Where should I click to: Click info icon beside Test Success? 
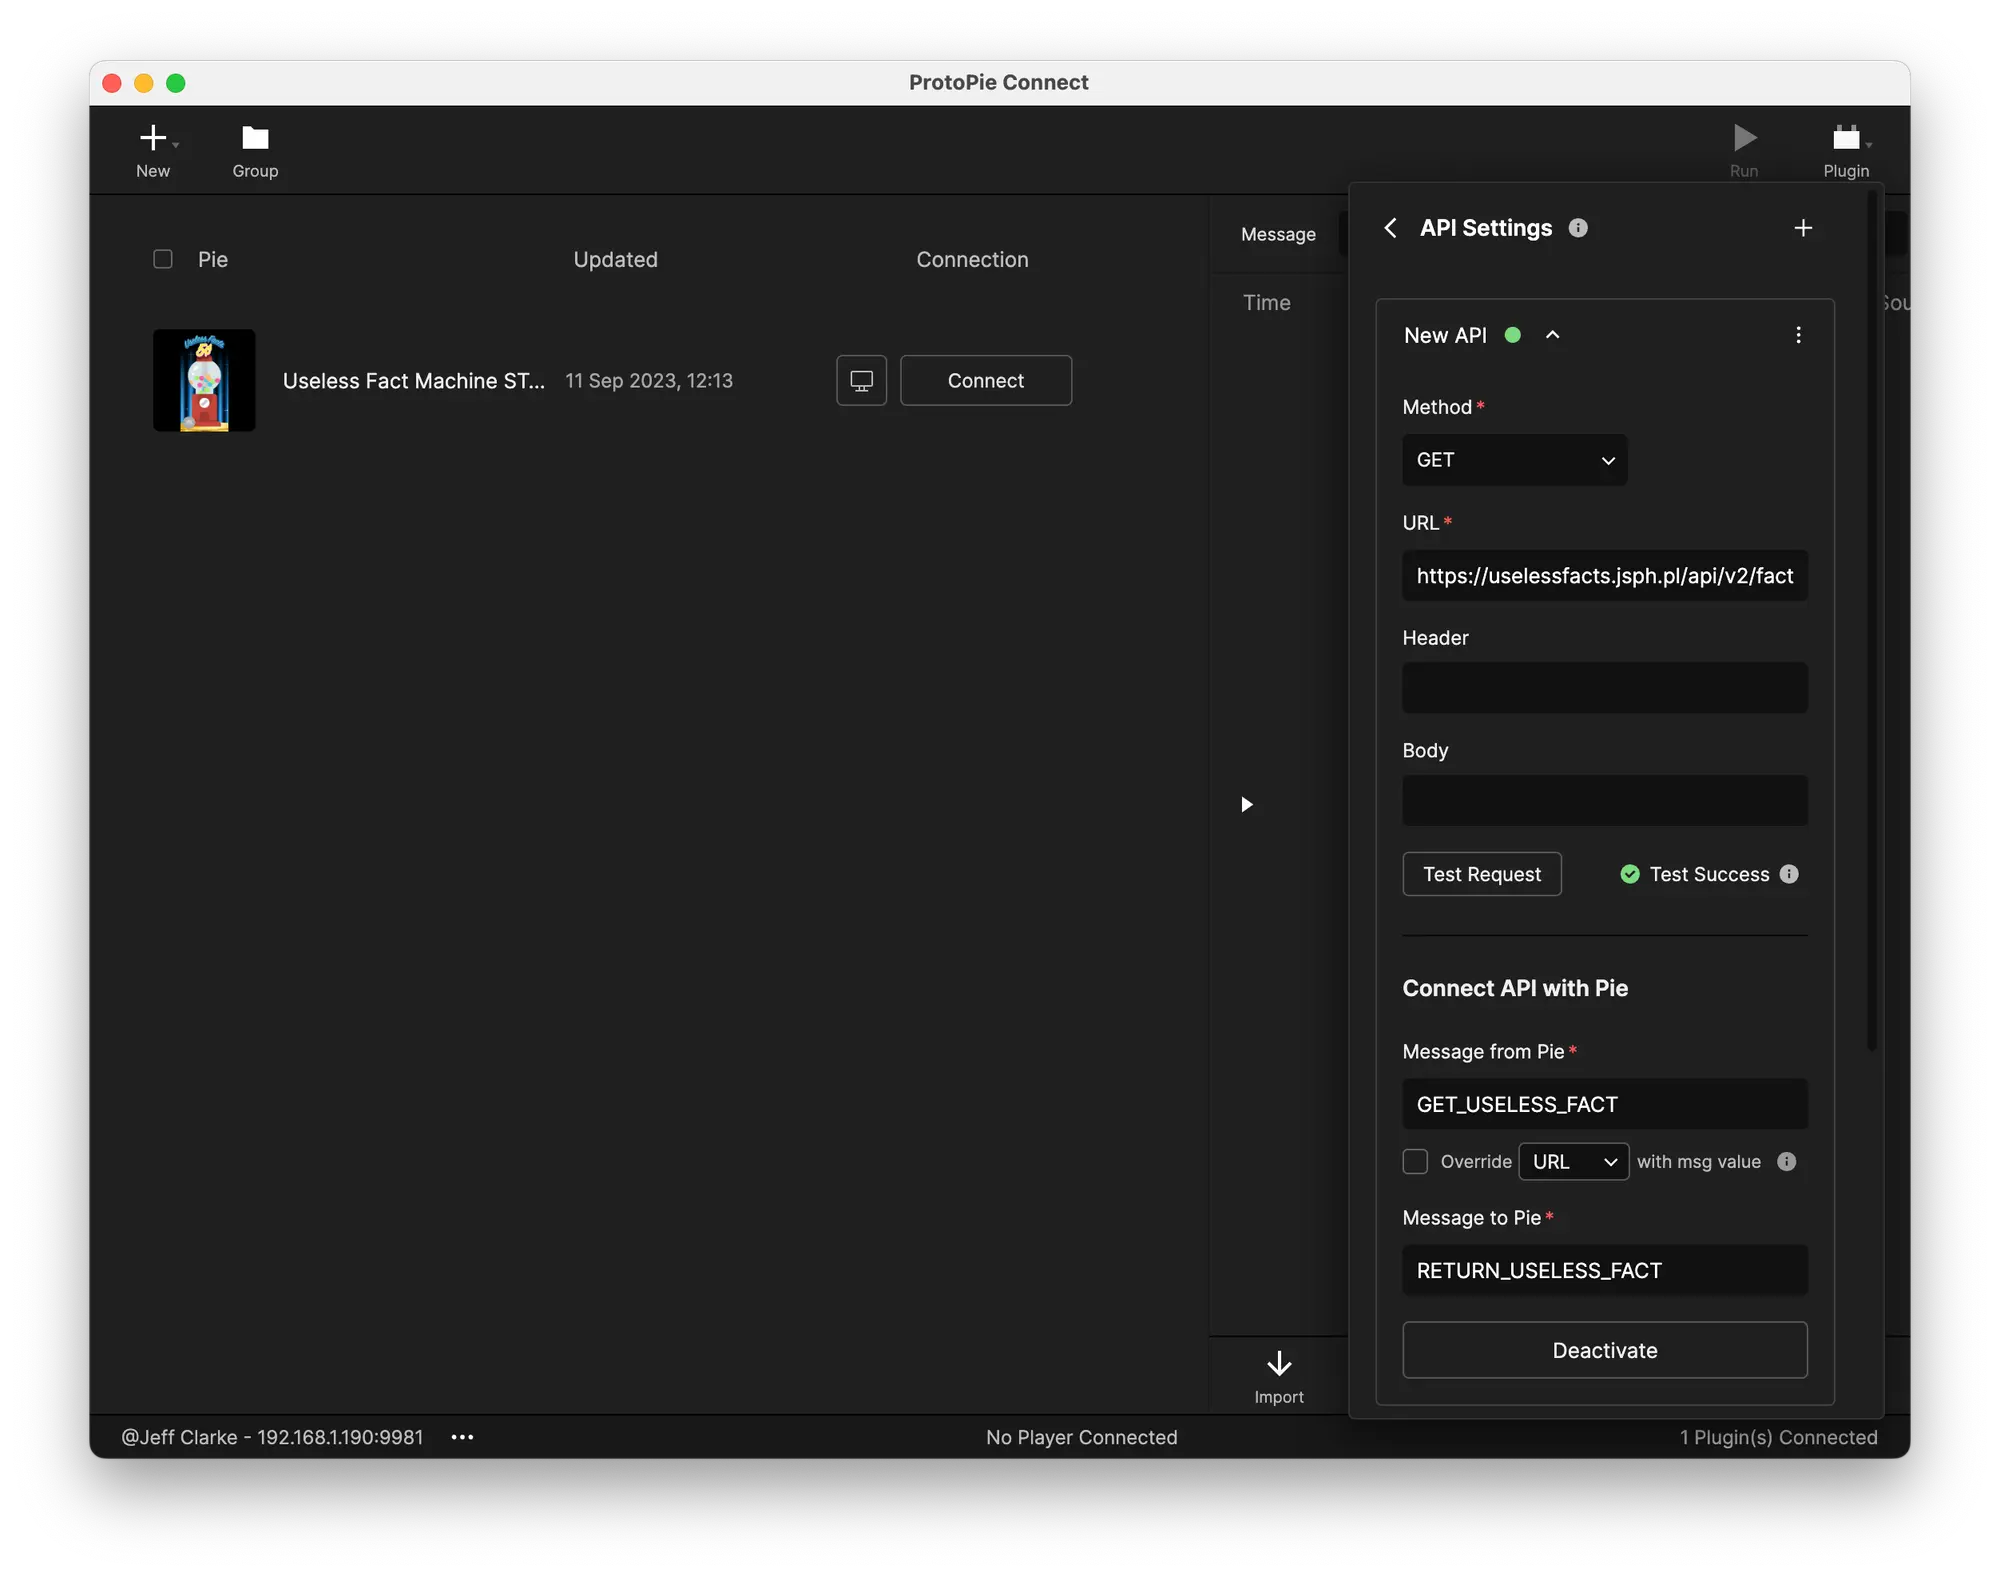point(1790,874)
